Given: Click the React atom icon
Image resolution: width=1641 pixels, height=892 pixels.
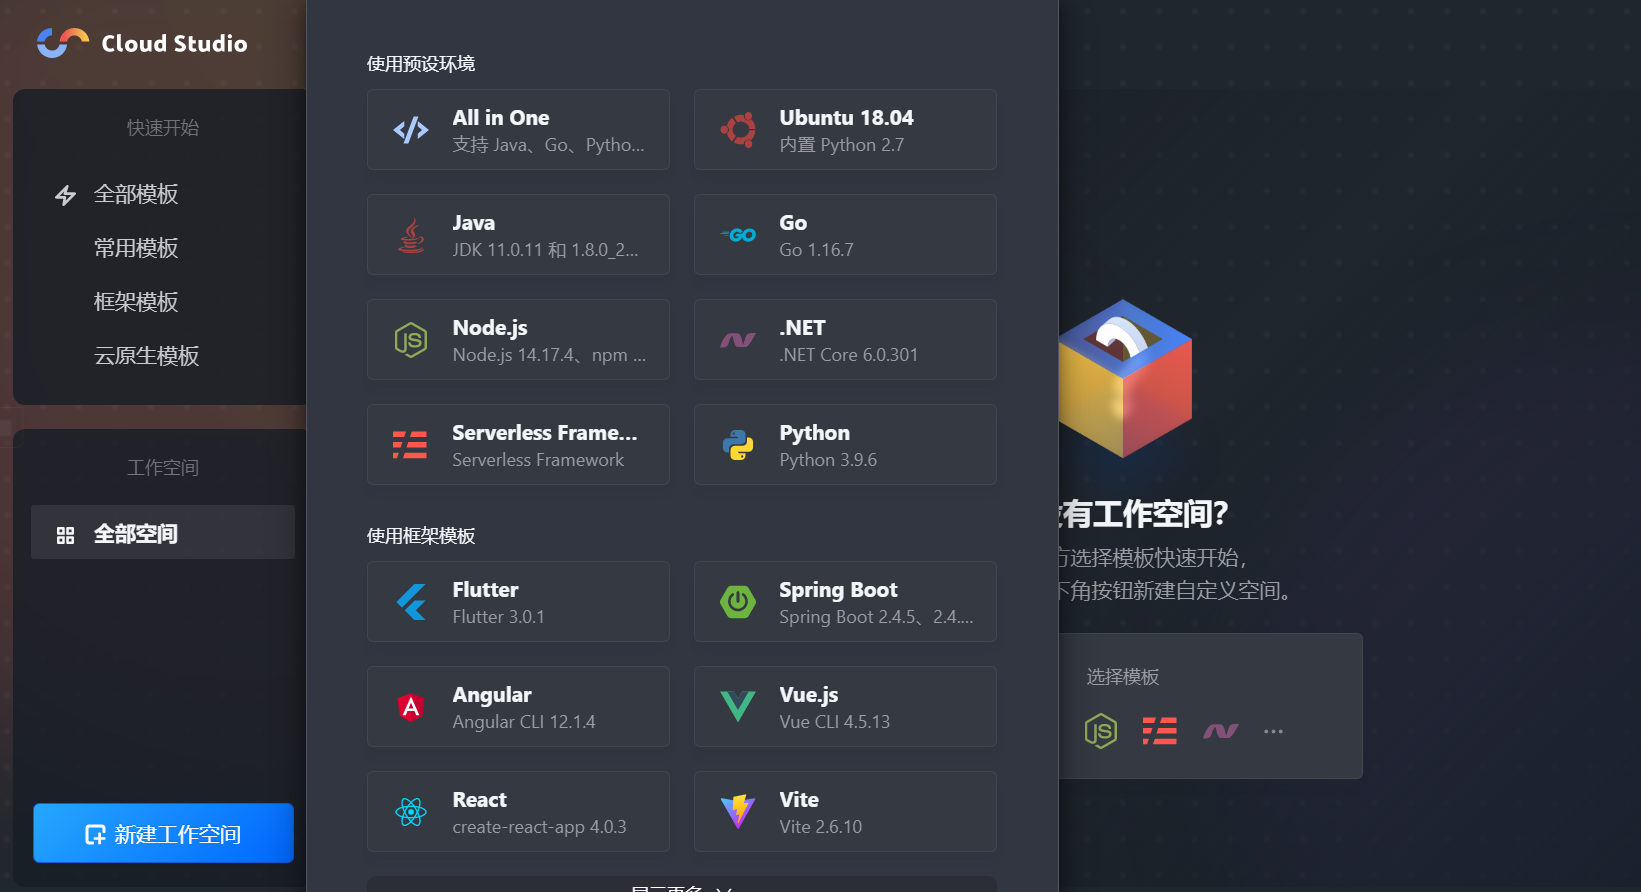Looking at the screenshot, I should [x=411, y=812].
